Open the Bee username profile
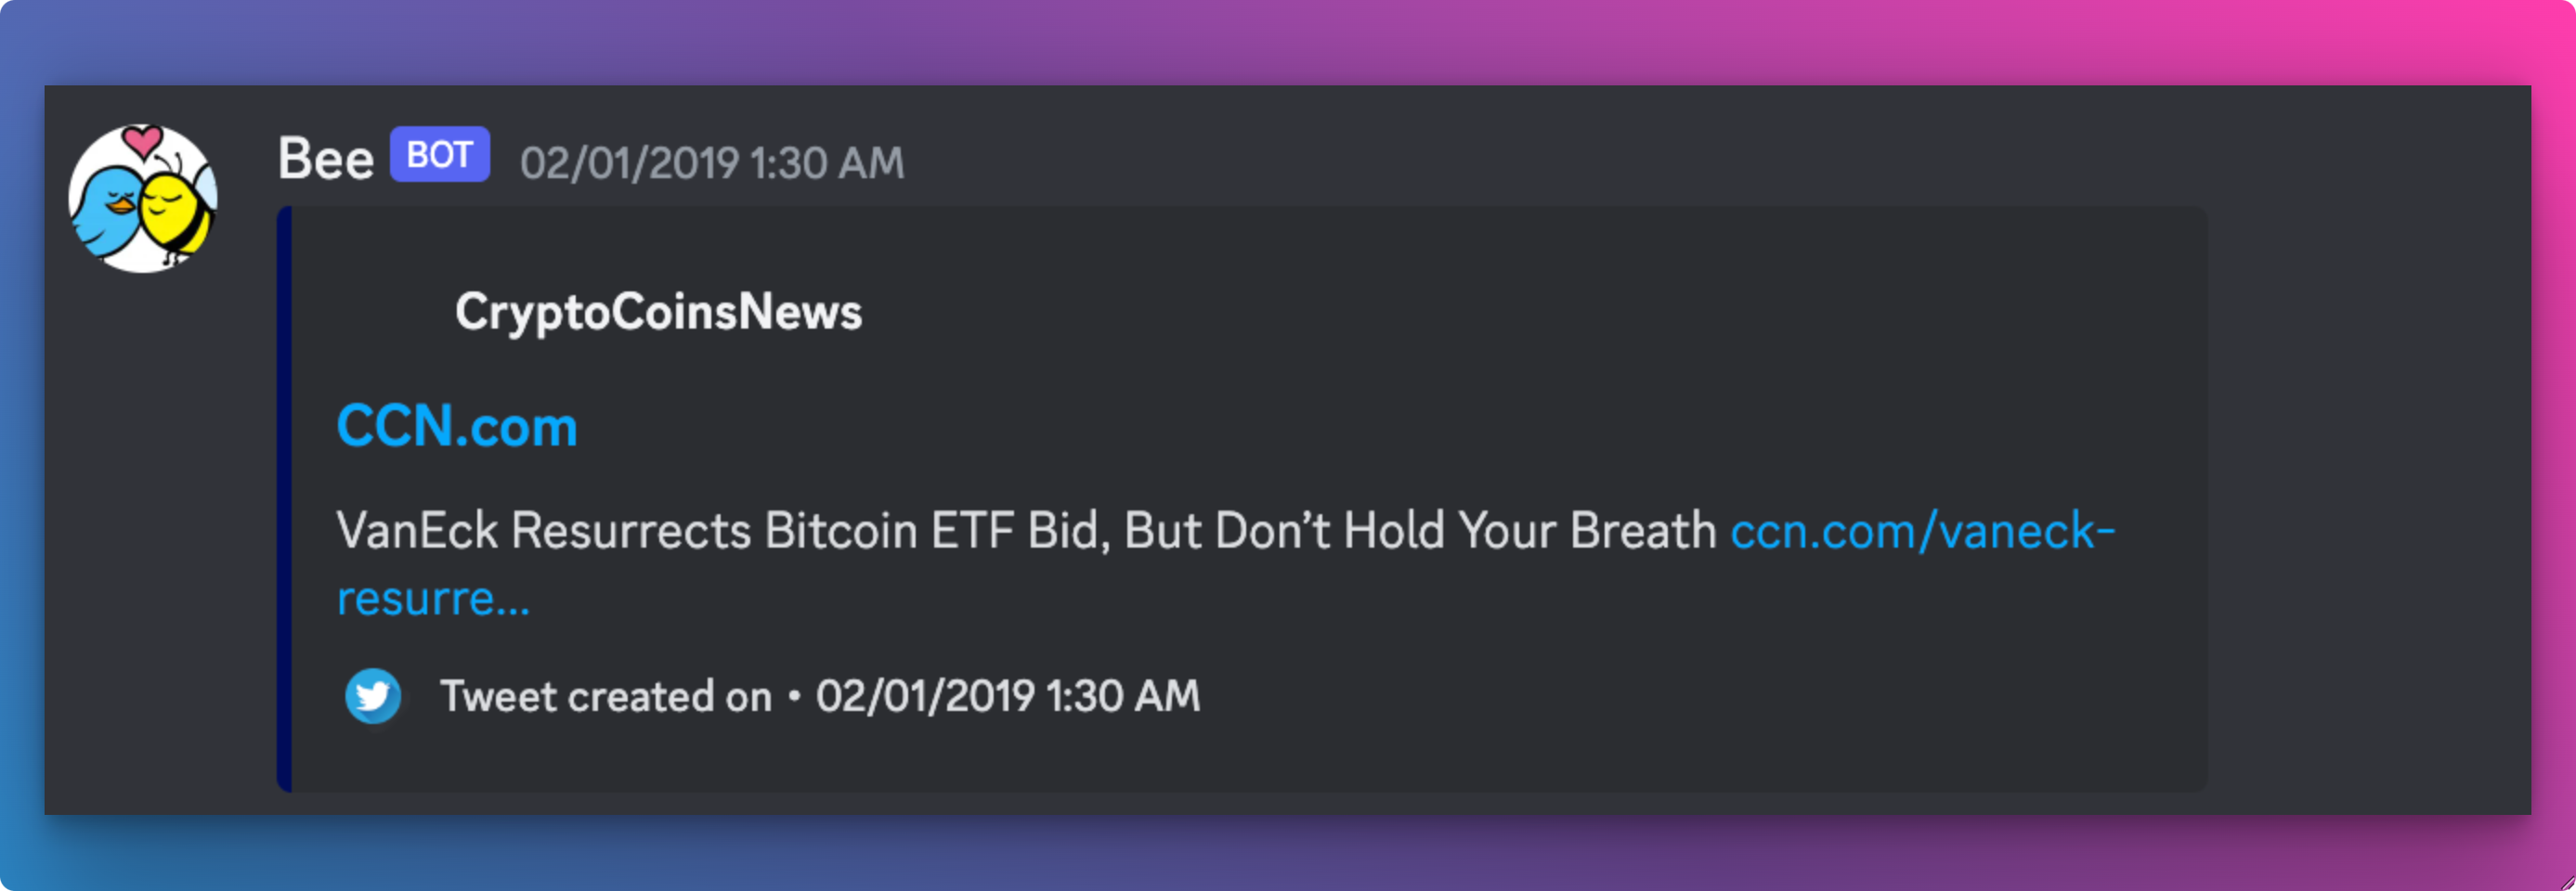The width and height of the screenshot is (2576, 891). pos(326,159)
